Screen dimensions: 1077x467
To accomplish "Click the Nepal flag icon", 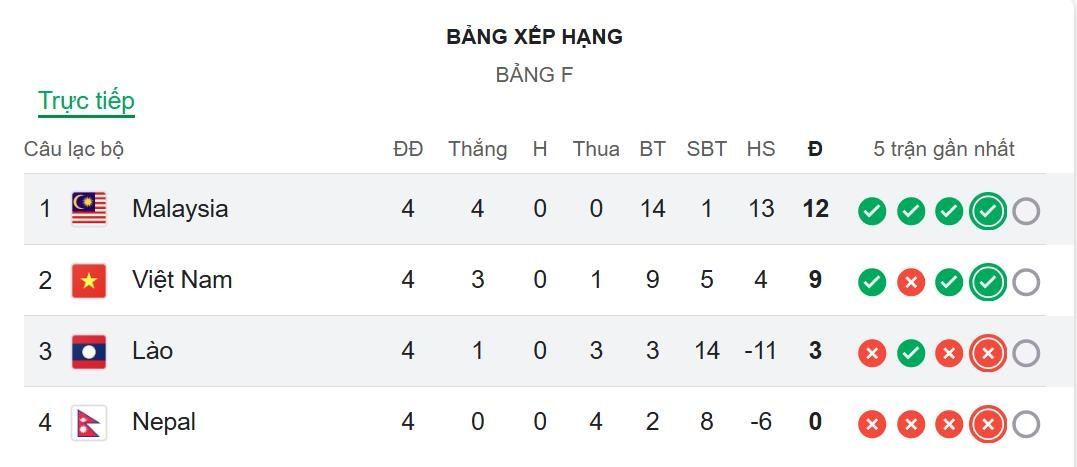I will (89, 423).
